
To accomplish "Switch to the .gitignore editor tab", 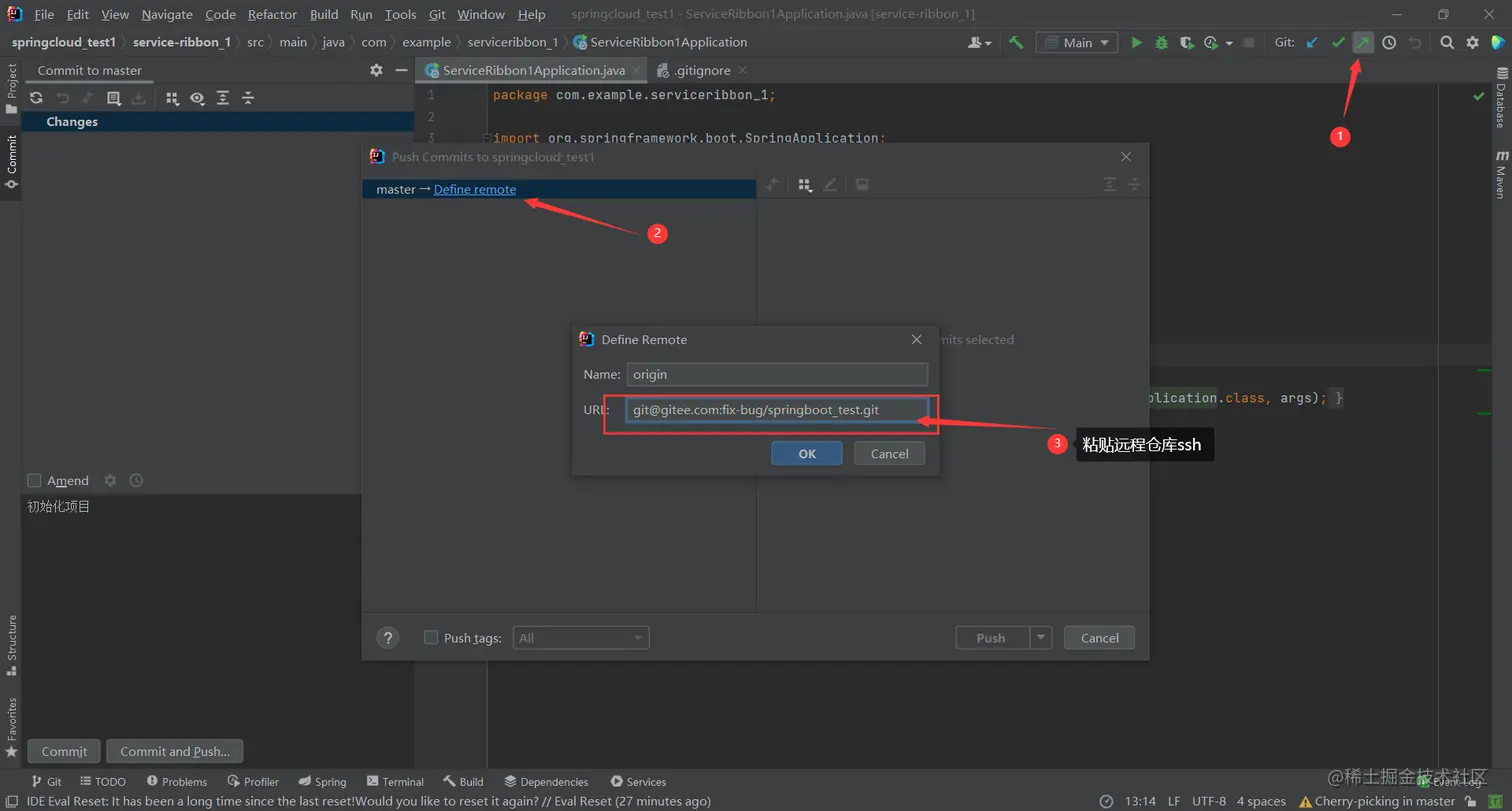I will pyautogui.click(x=701, y=70).
